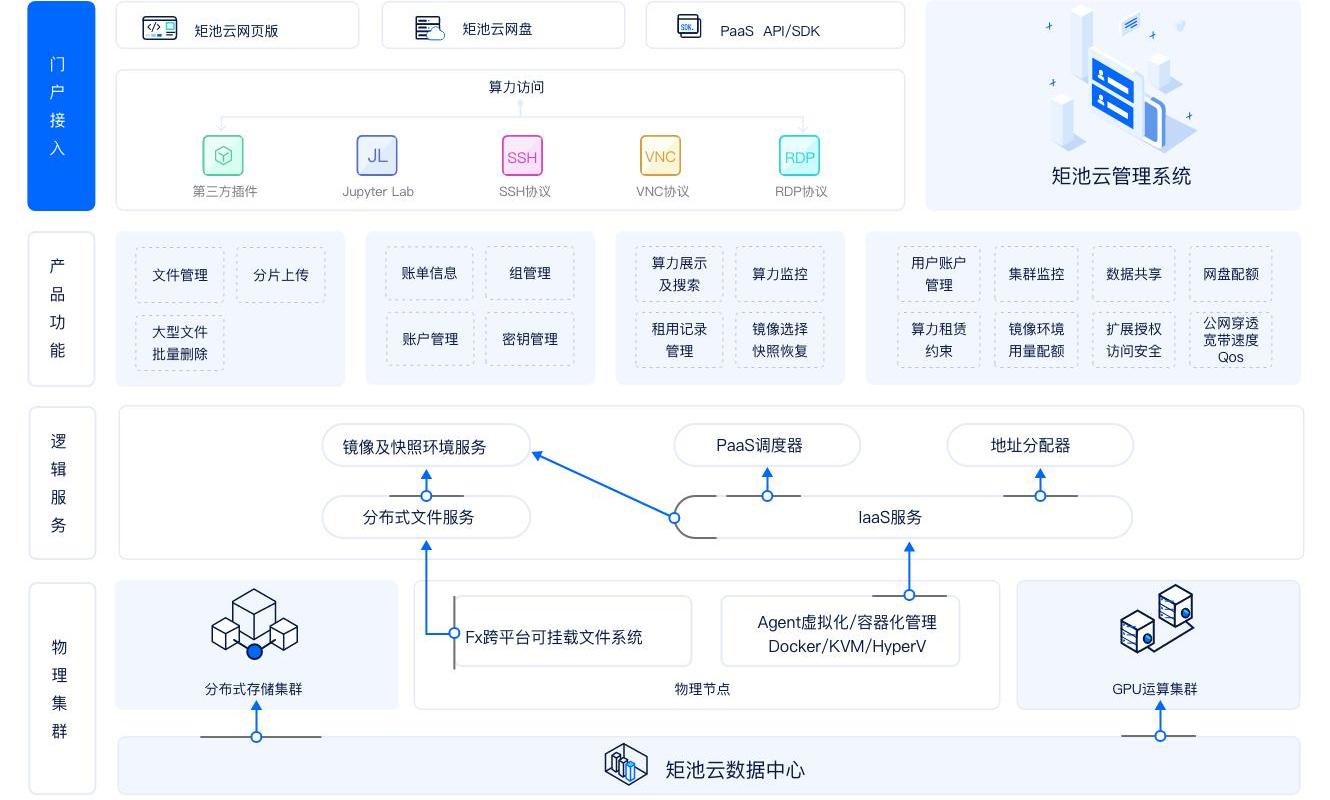The image size is (1330, 800).
Task: Select the PaaS API/SDK box
Action: (x=775, y=26)
